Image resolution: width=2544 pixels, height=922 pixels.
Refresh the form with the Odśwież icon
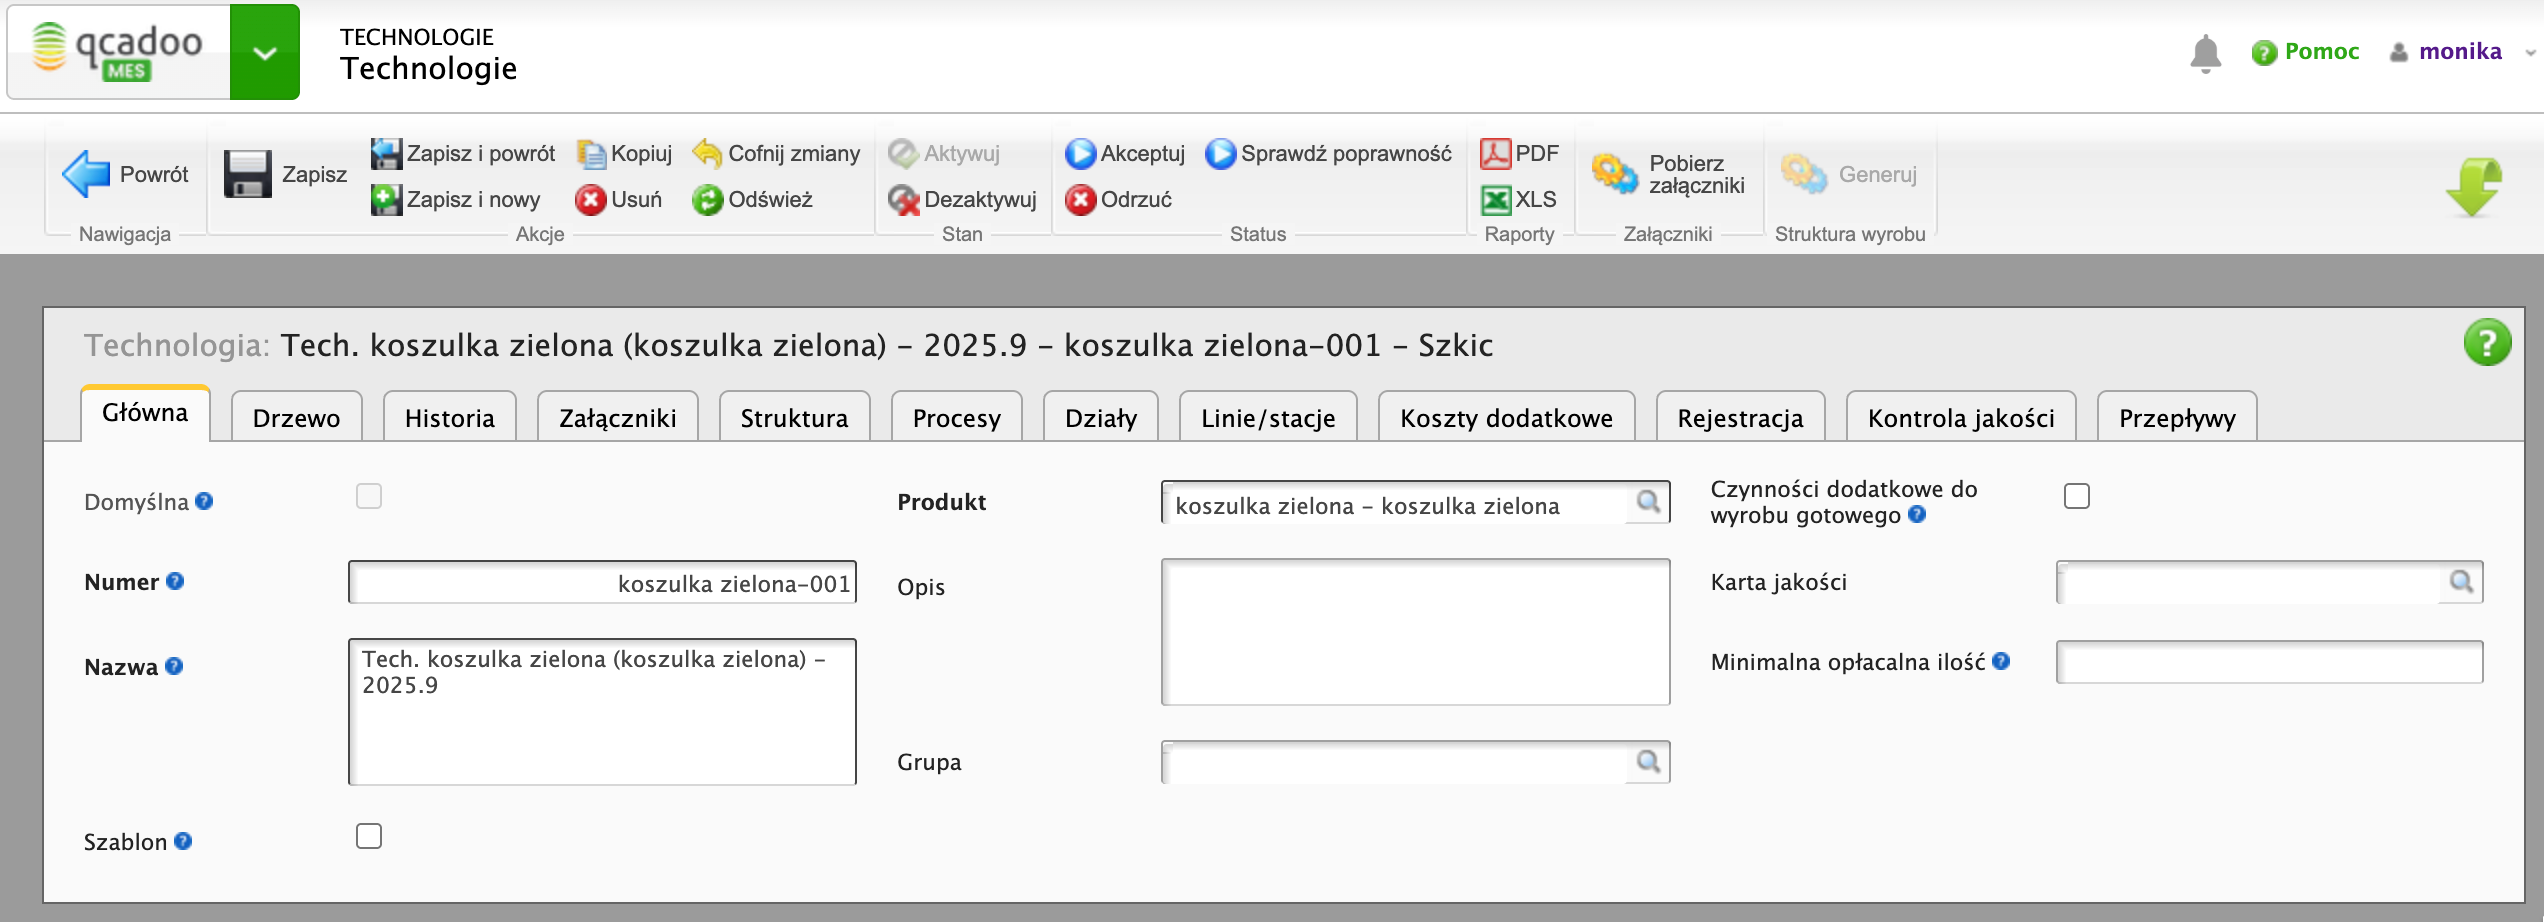707,200
